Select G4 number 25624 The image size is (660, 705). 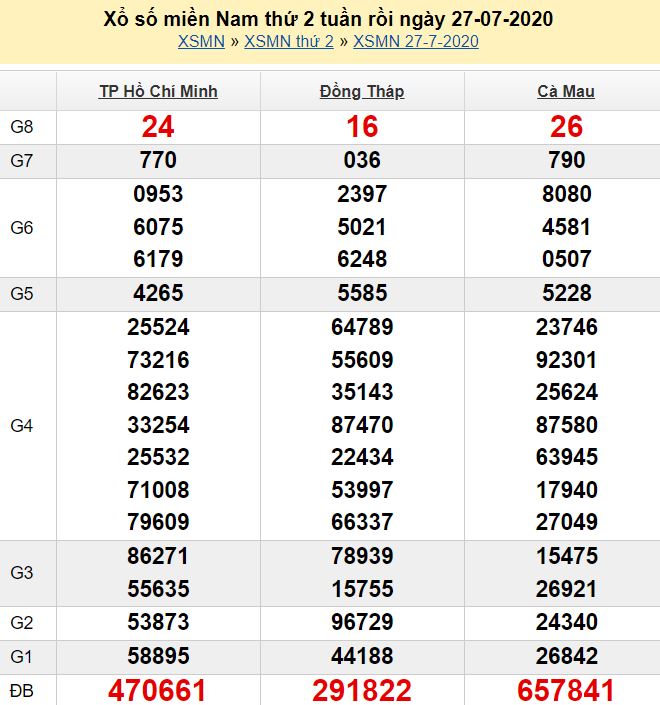click(x=566, y=392)
